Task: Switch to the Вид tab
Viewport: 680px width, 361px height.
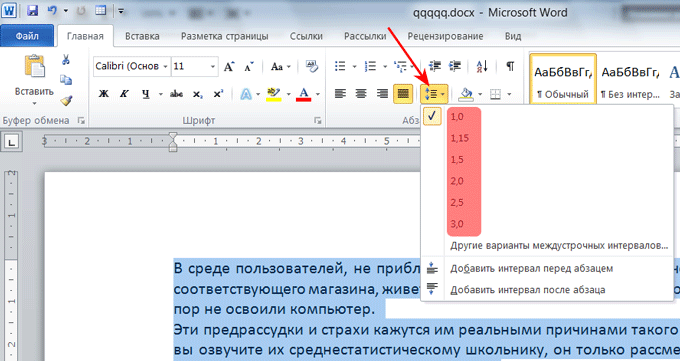Action: 513,36
